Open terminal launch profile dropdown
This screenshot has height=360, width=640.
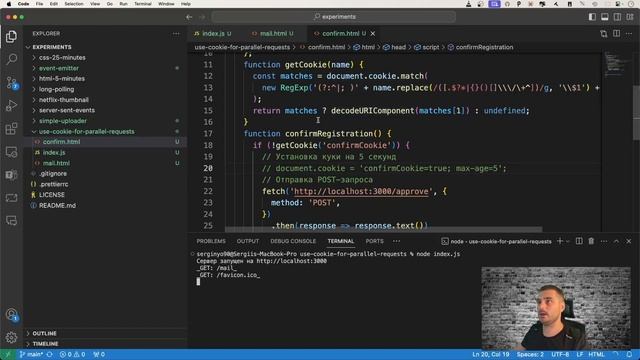(568, 241)
